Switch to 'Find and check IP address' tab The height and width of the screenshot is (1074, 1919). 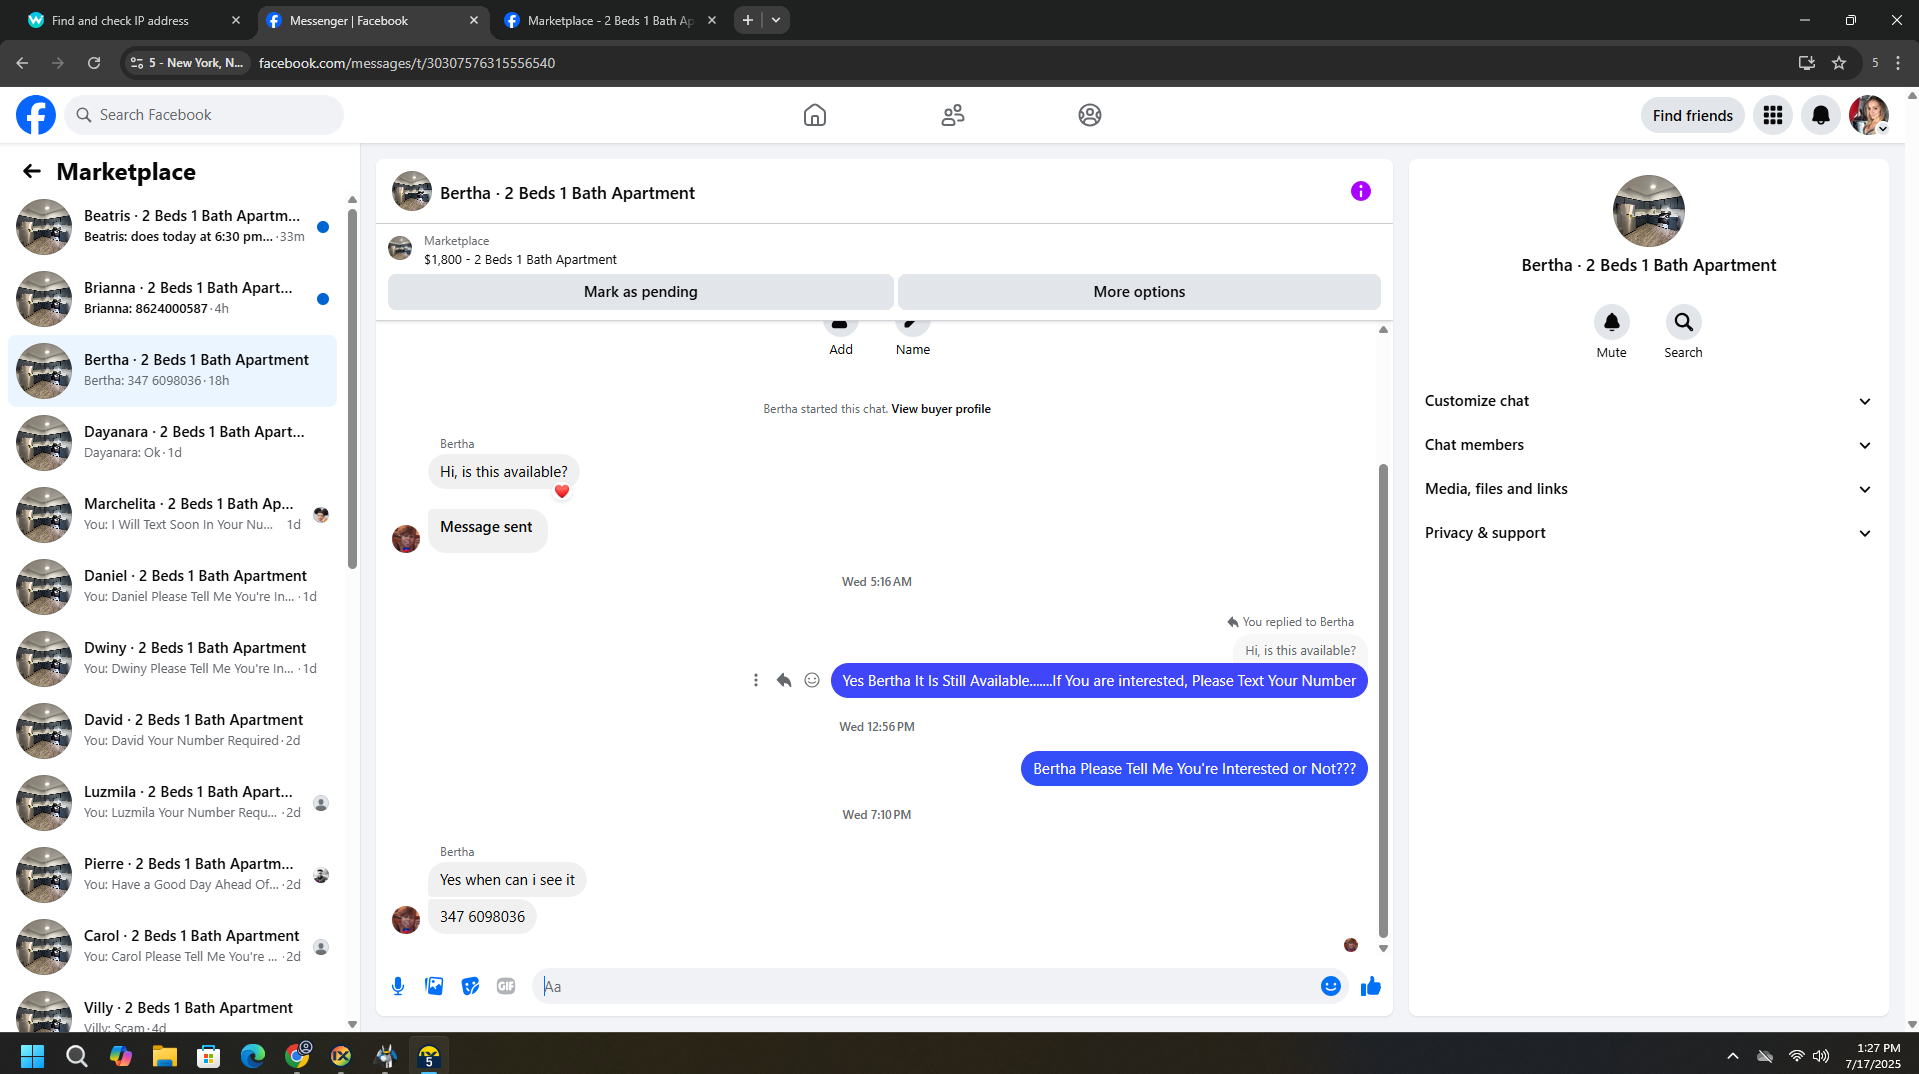[x=134, y=21]
